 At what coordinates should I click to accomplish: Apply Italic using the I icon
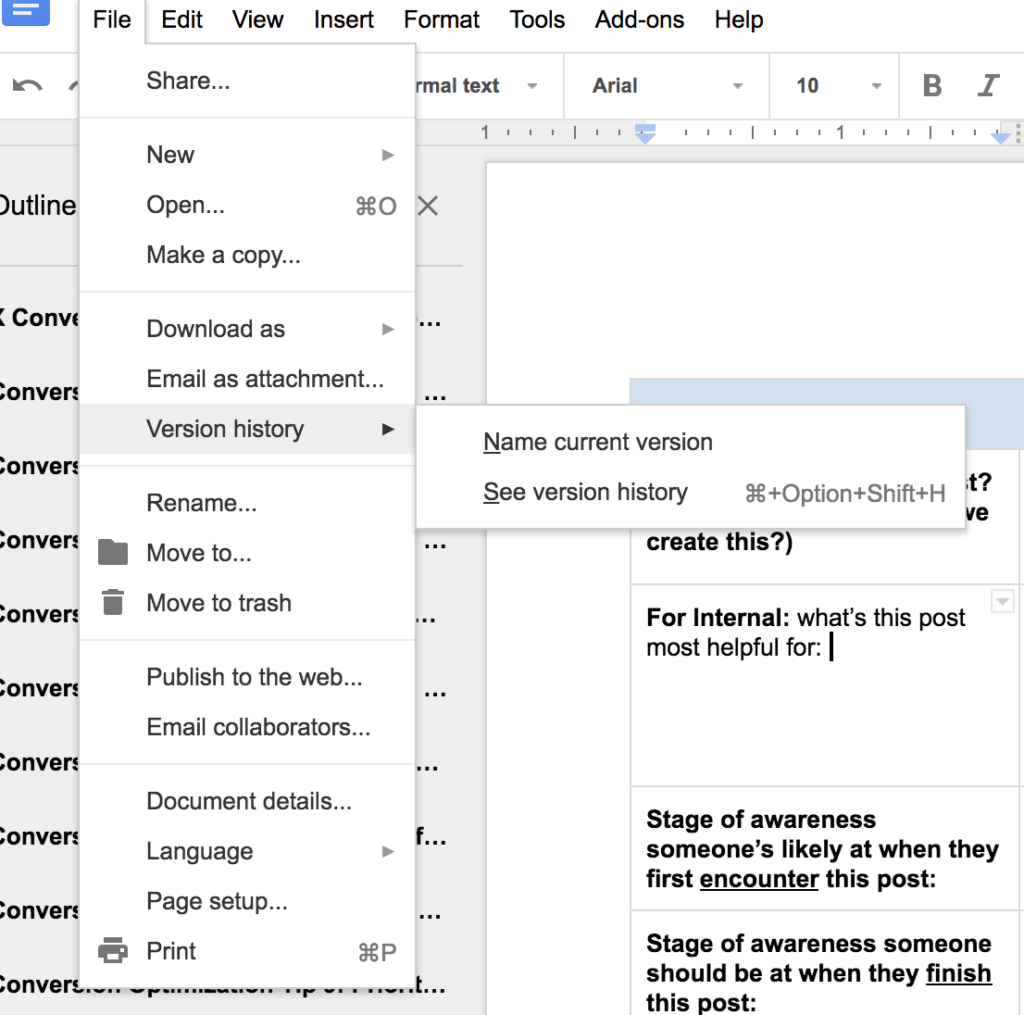pos(988,86)
